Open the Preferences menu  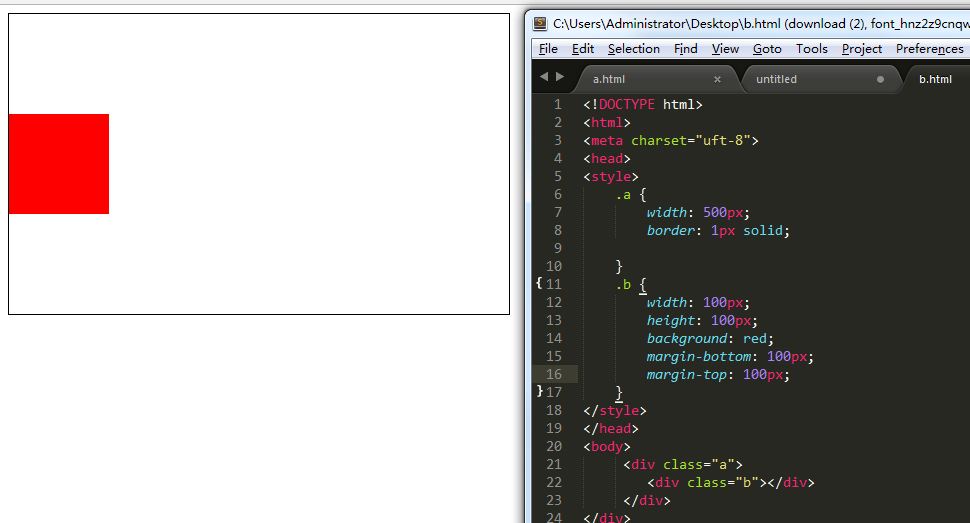pyautogui.click(x=930, y=49)
